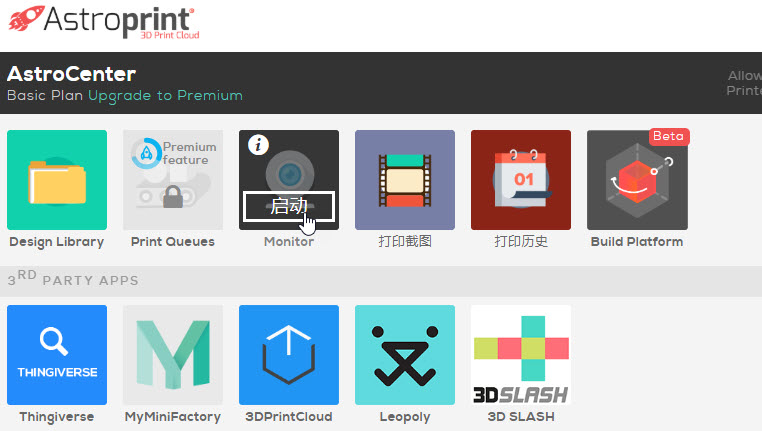The image size is (762, 431).
Task: Click the 打印截图 label
Action: [405, 241]
